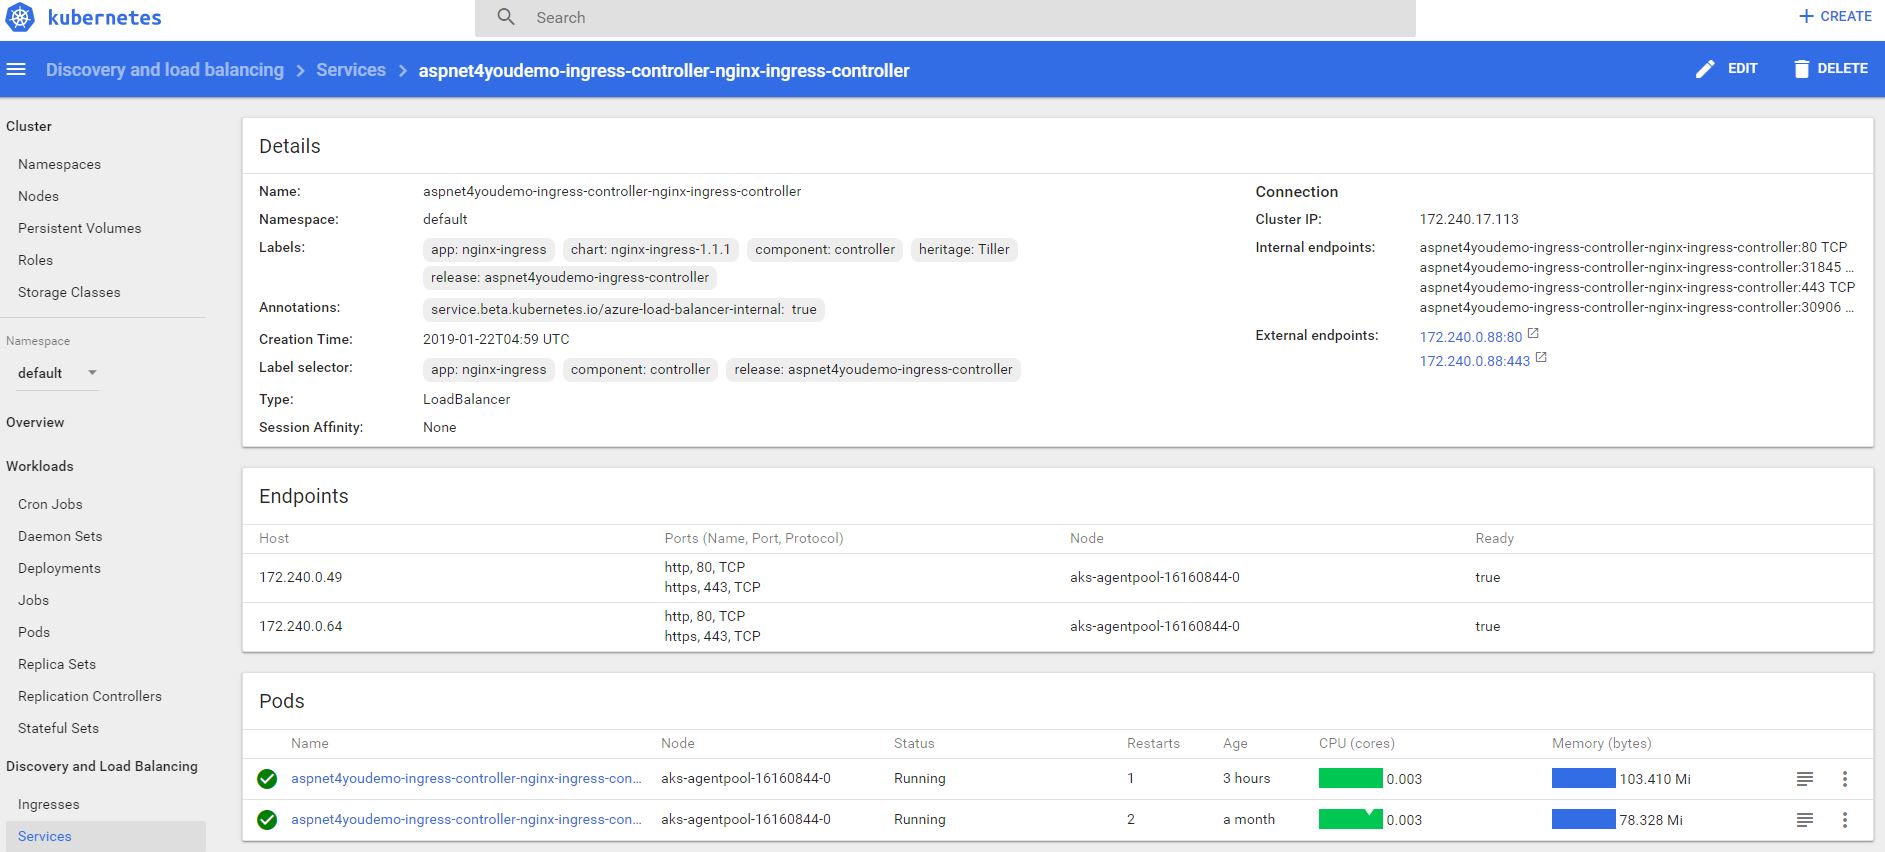Click green status check of 3 hours pod
The height and width of the screenshot is (852, 1885).
coord(267,779)
